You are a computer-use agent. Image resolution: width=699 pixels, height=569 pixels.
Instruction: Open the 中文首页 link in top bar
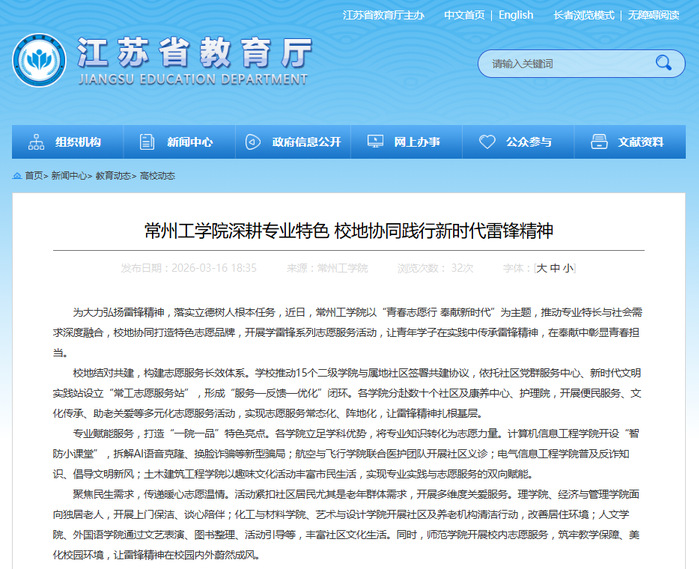(x=464, y=15)
